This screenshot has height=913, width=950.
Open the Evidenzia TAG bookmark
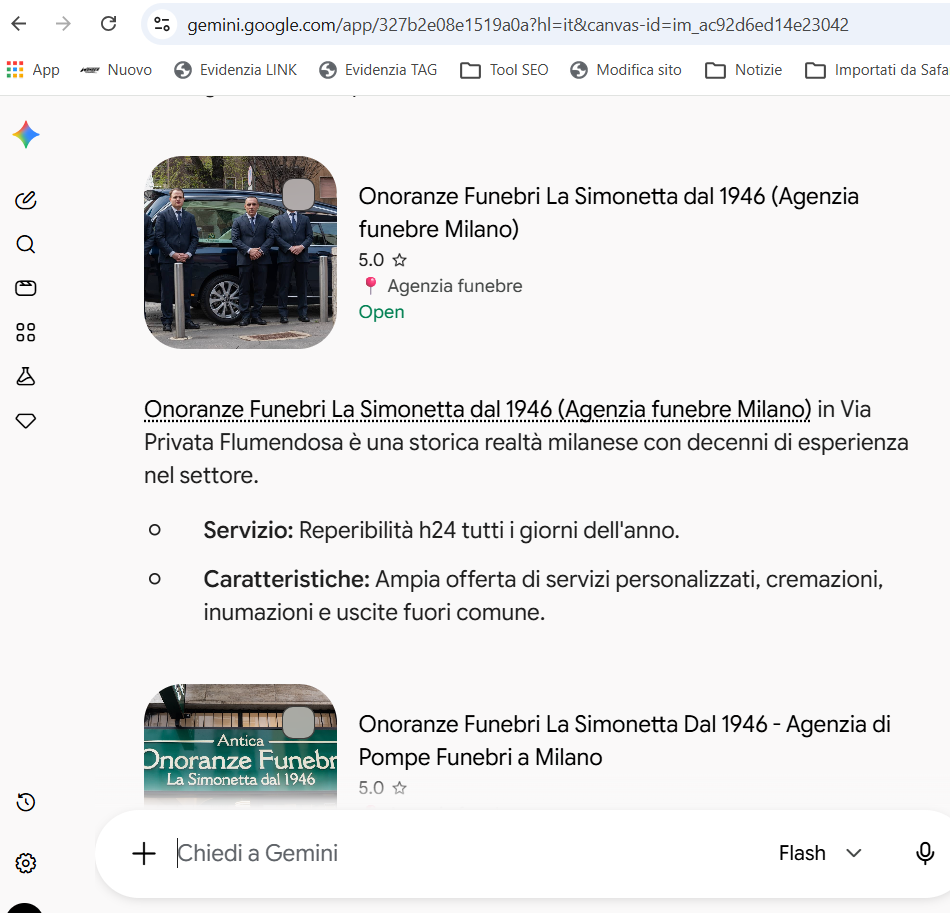pyautogui.click(x=378, y=70)
